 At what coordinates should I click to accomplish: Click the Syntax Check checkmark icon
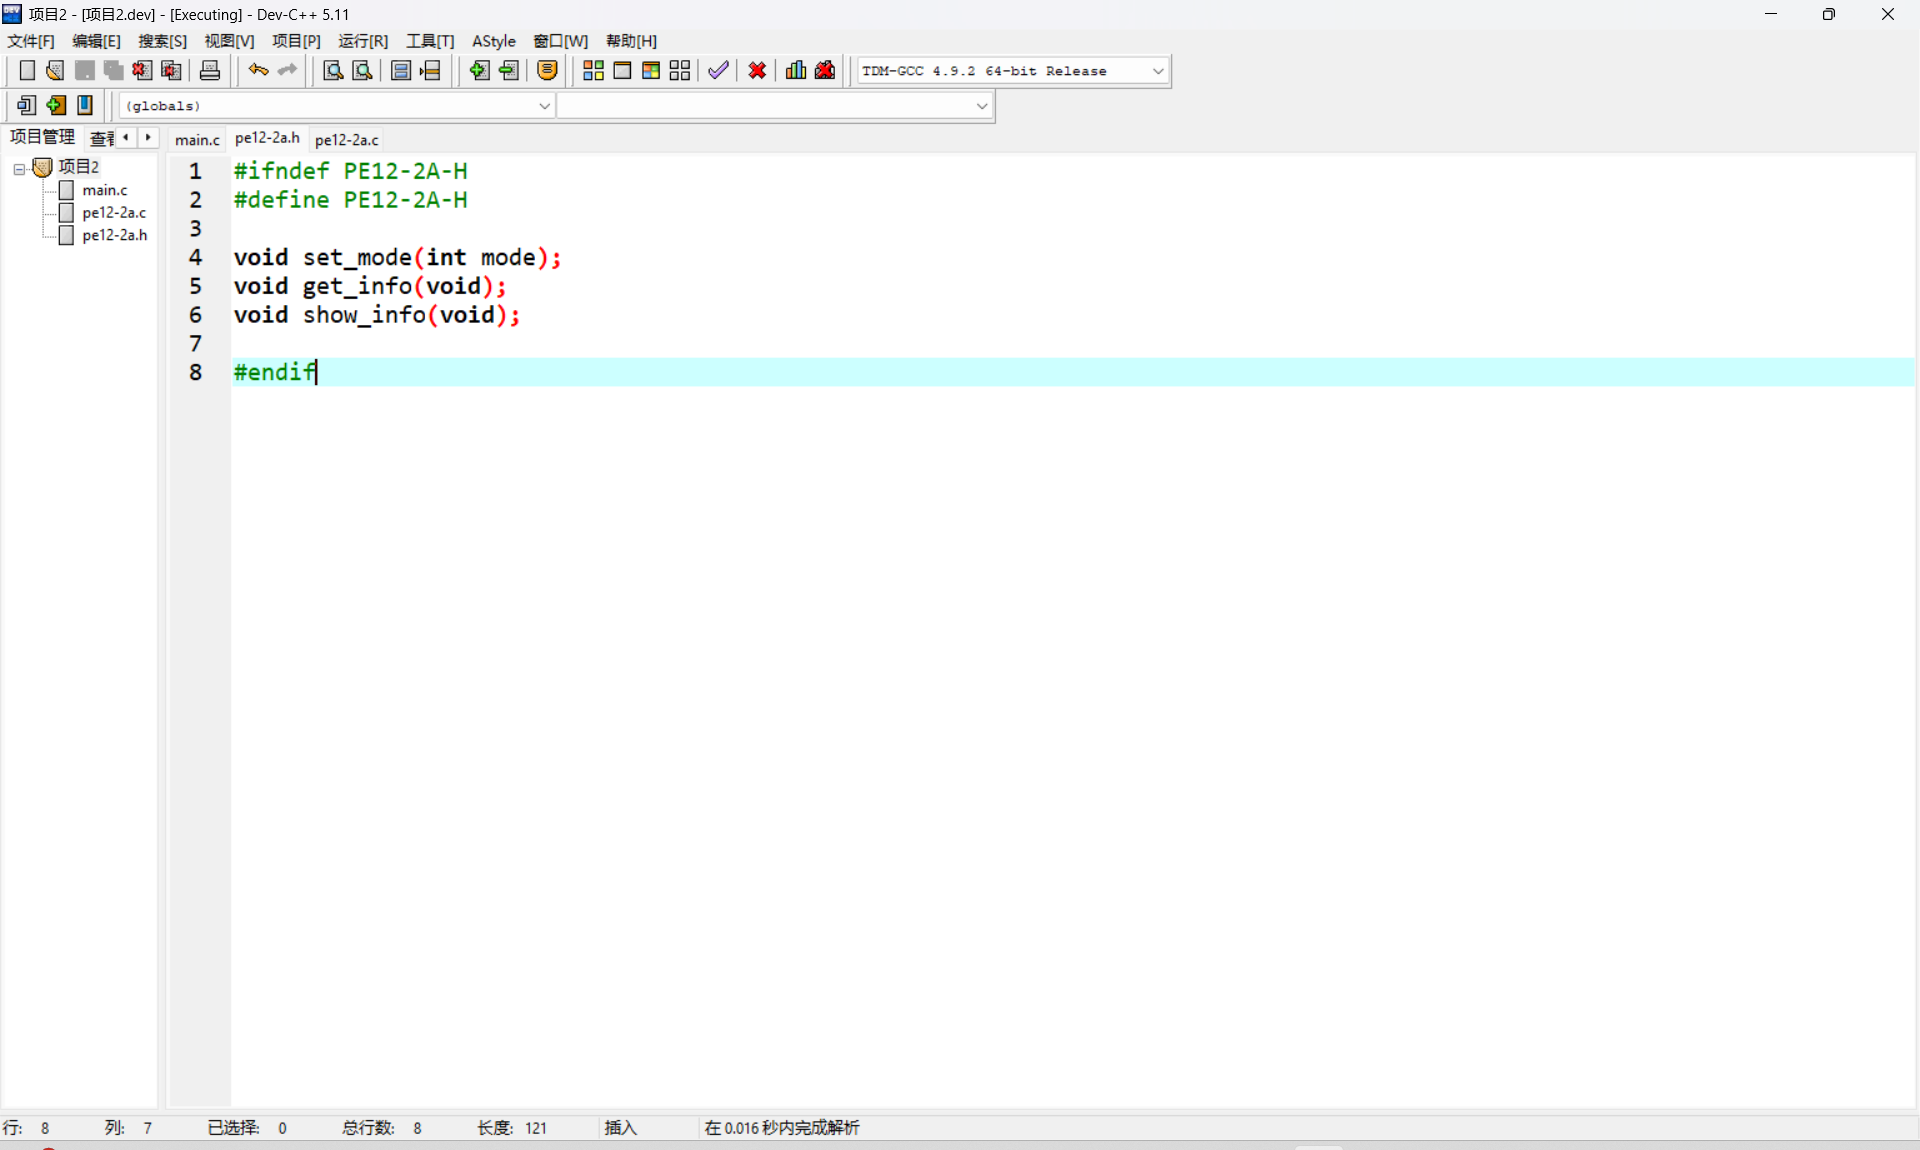718,70
